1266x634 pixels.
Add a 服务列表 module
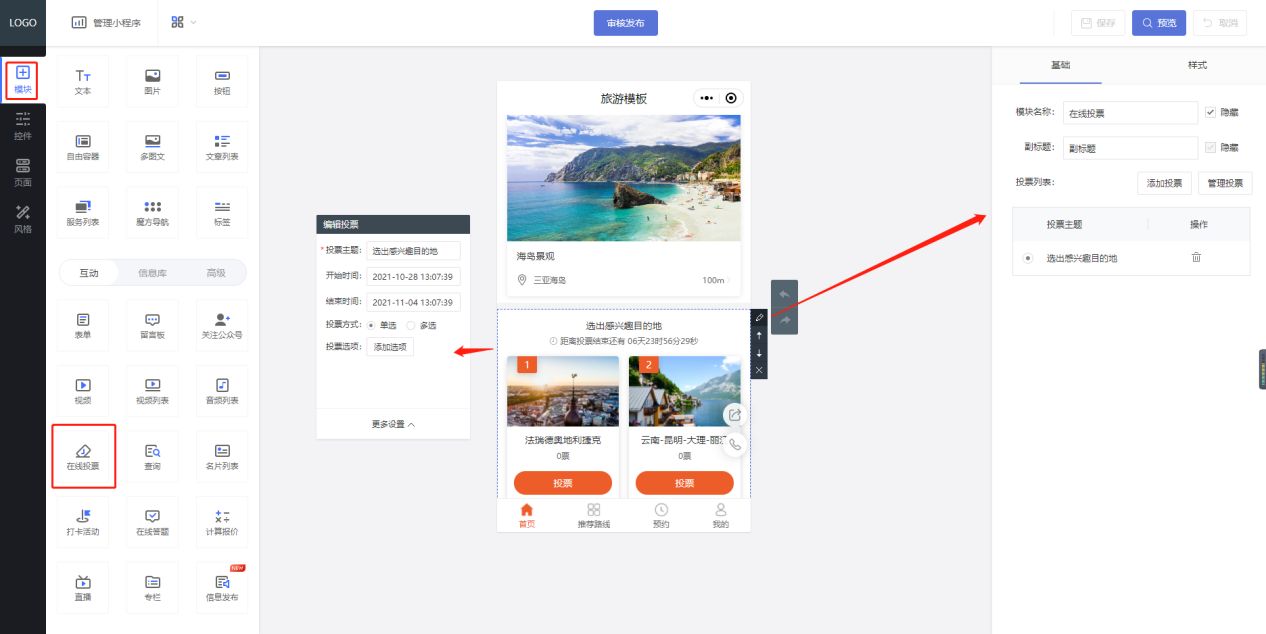coord(83,212)
